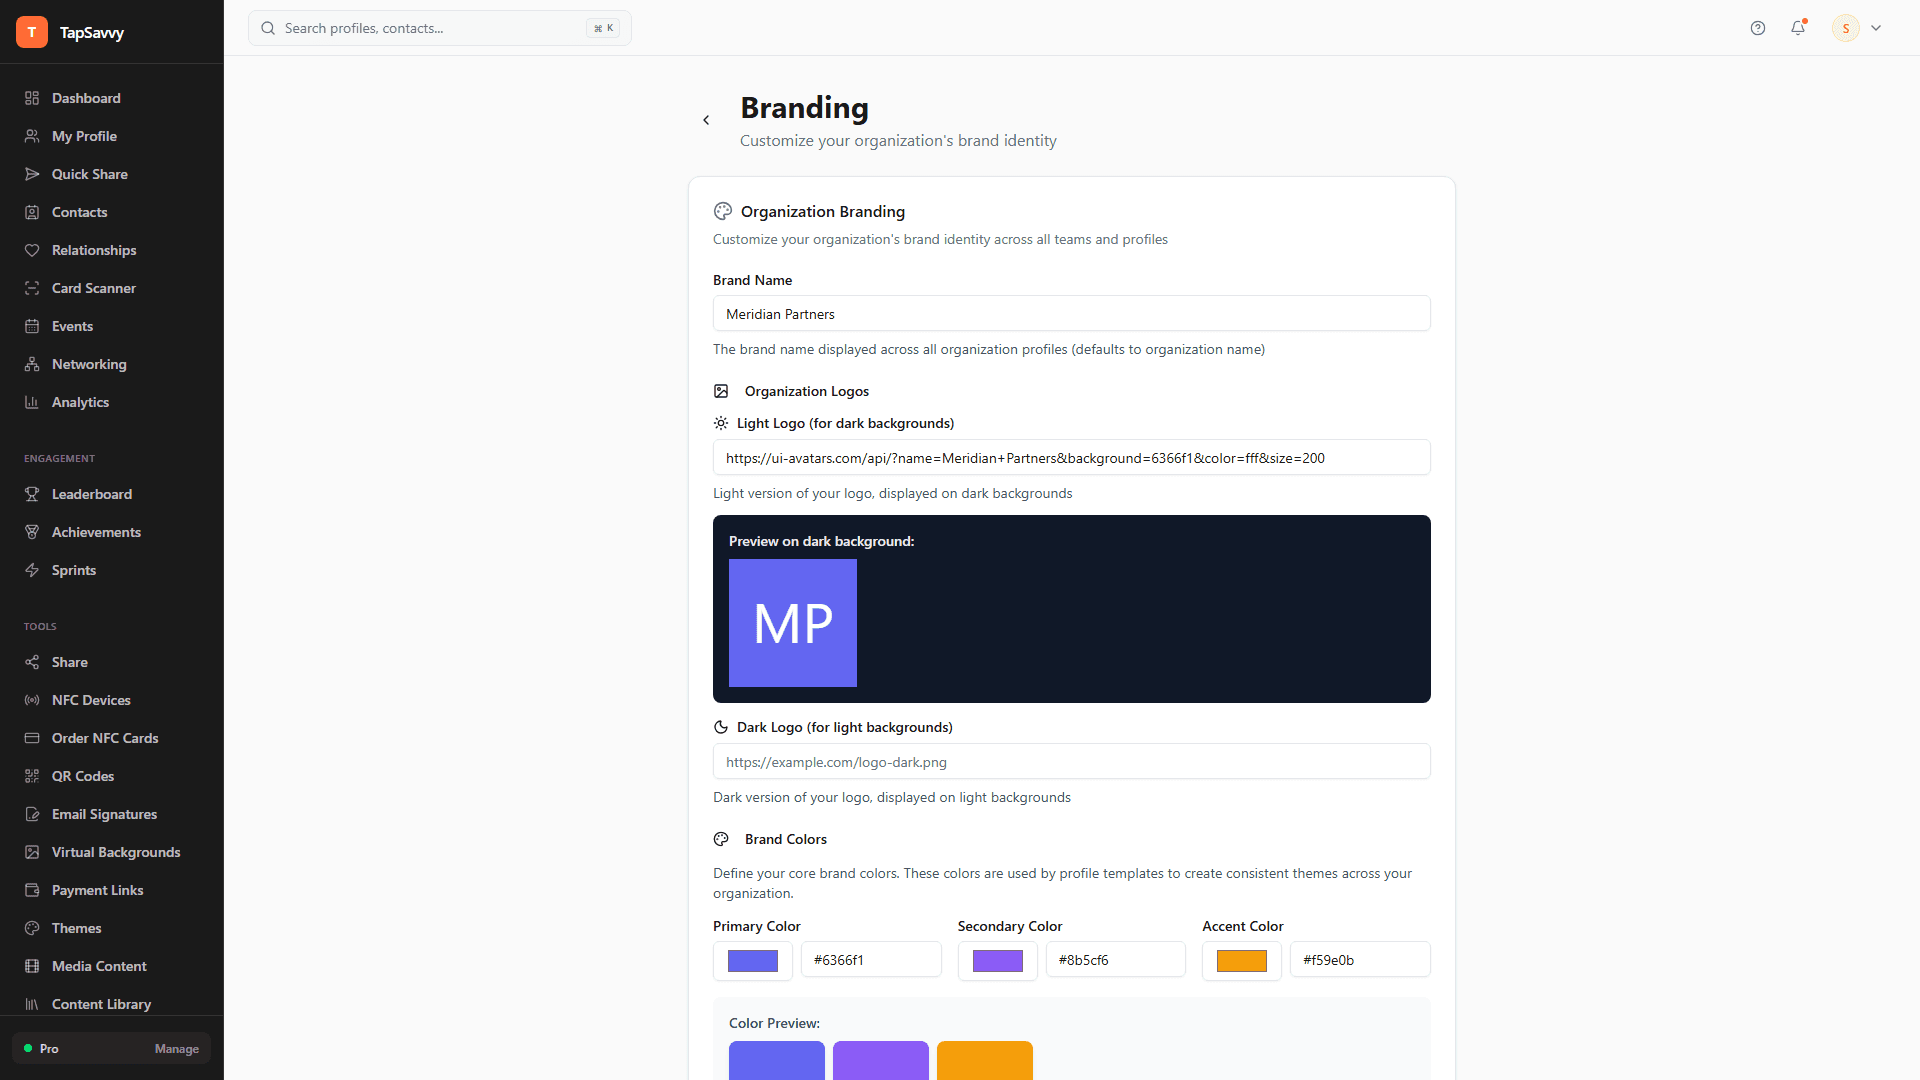Viewport: 1920px width, 1080px height.
Task: Open the Card Scanner tool
Action: (x=93, y=288)
